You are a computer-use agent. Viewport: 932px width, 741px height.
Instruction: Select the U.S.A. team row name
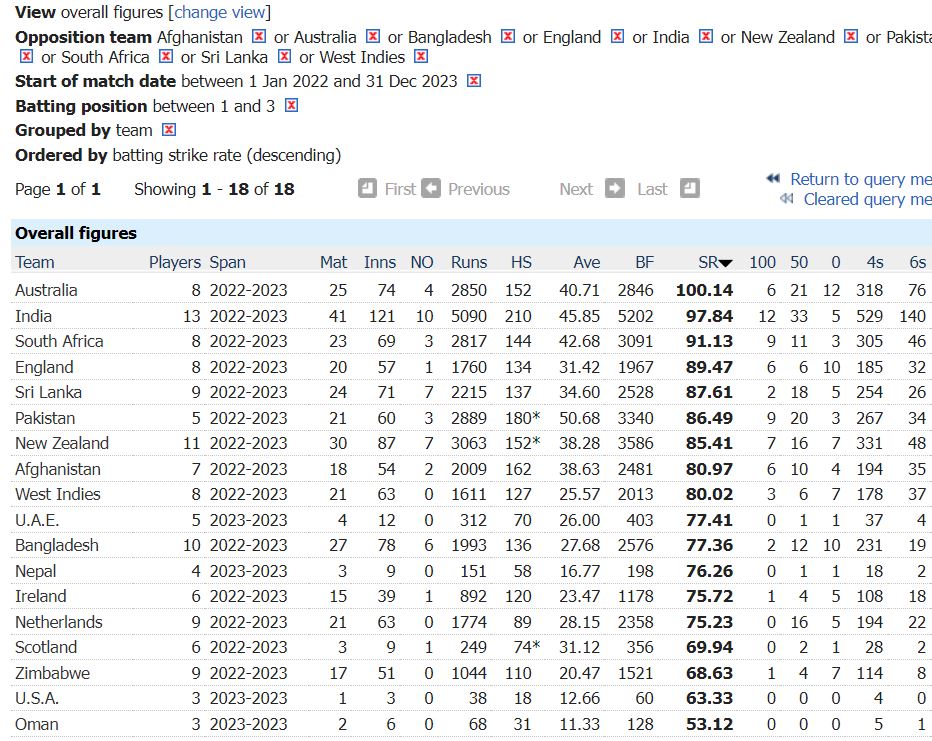click(x=37, y=698)
